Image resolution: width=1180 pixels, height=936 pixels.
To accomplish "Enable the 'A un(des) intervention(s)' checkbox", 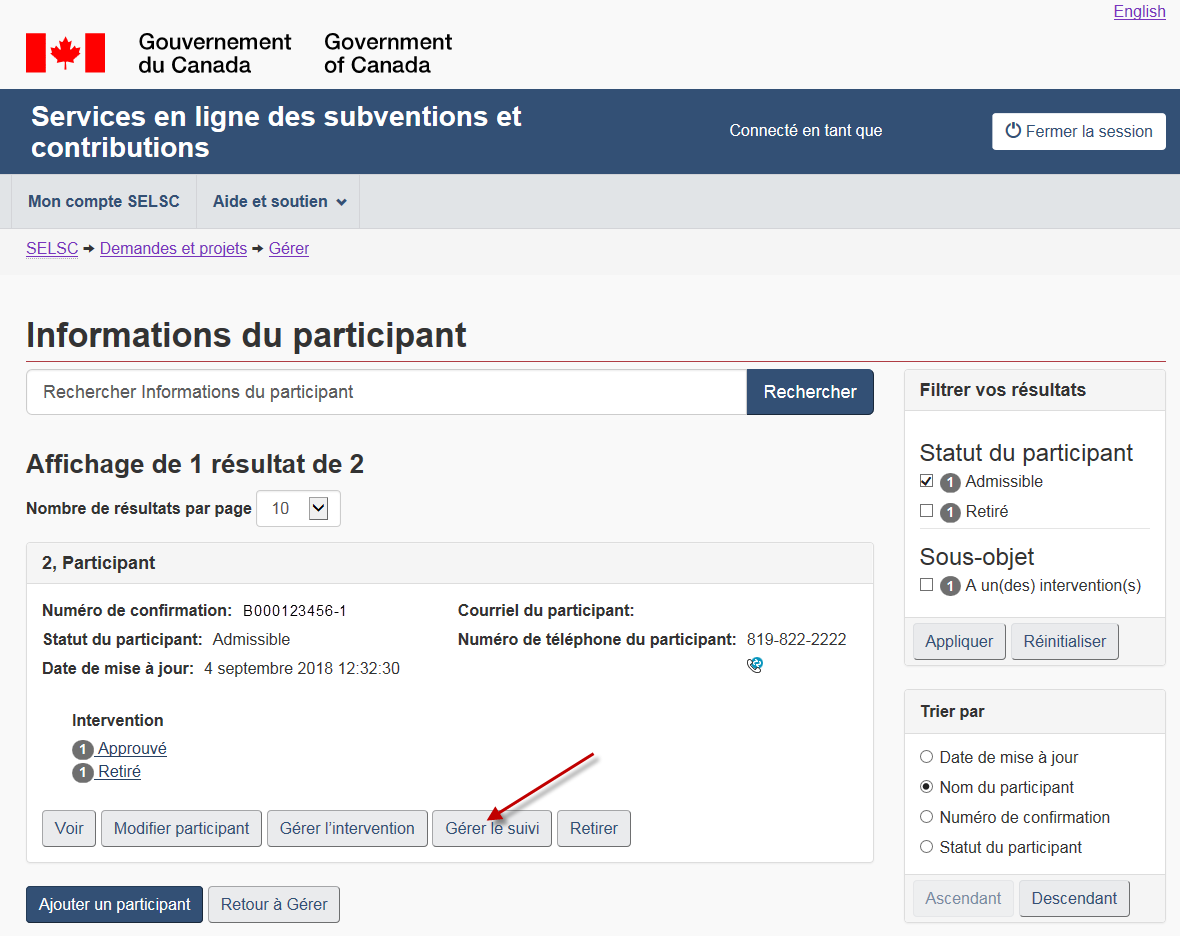I will (926, 585).
